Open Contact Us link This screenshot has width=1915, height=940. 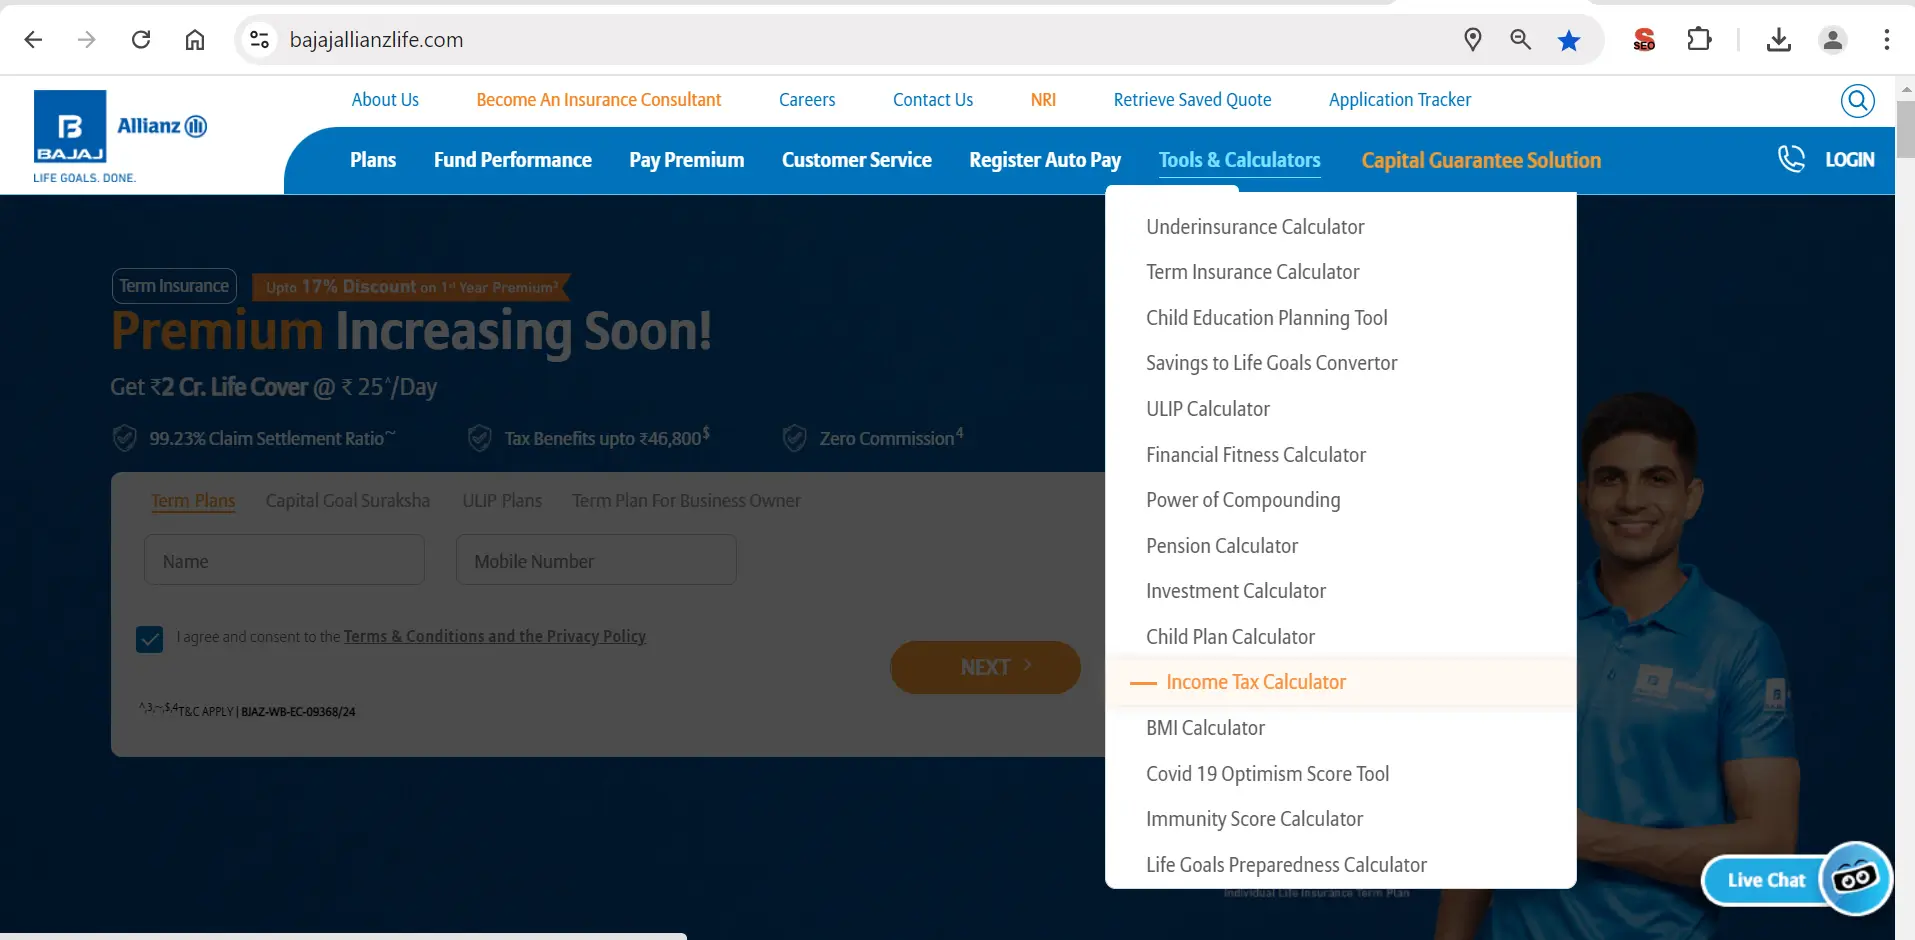[x=933, y=100]
